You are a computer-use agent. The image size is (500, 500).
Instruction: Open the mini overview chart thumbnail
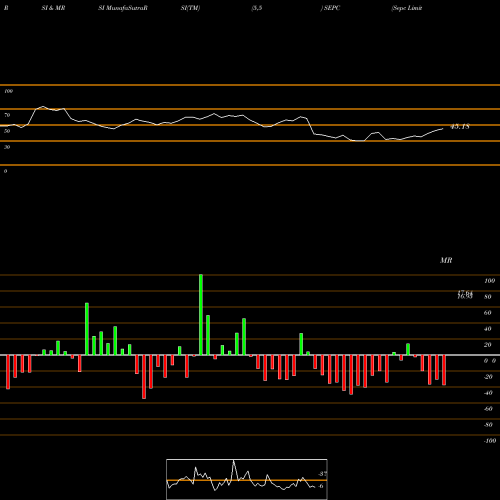247,479
